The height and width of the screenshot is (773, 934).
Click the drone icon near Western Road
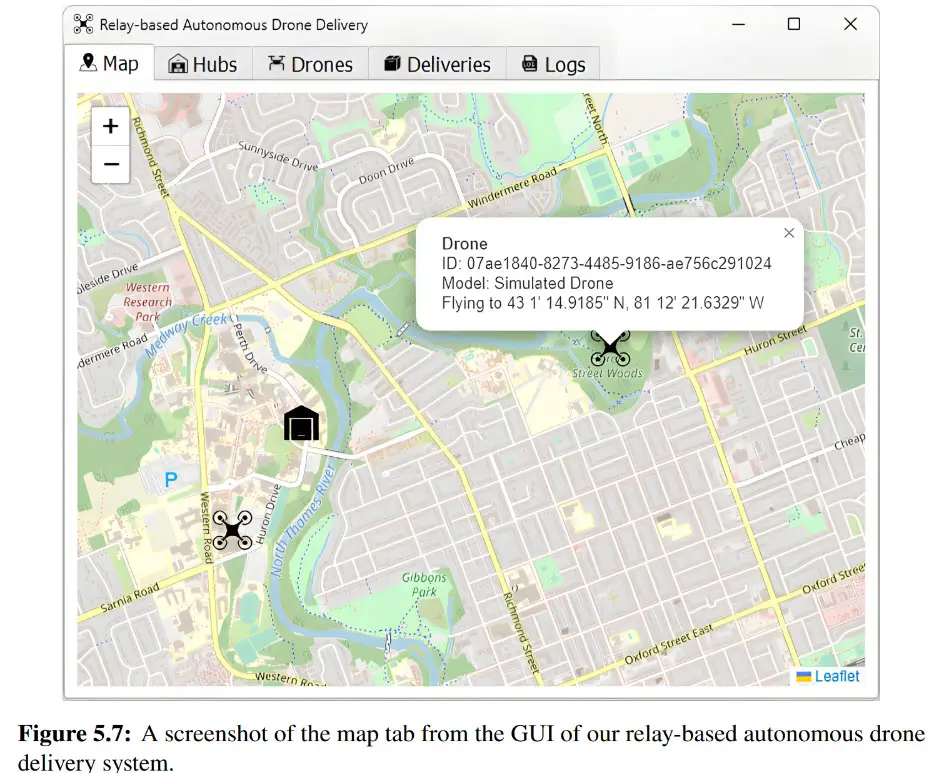(x=232, y=530)
